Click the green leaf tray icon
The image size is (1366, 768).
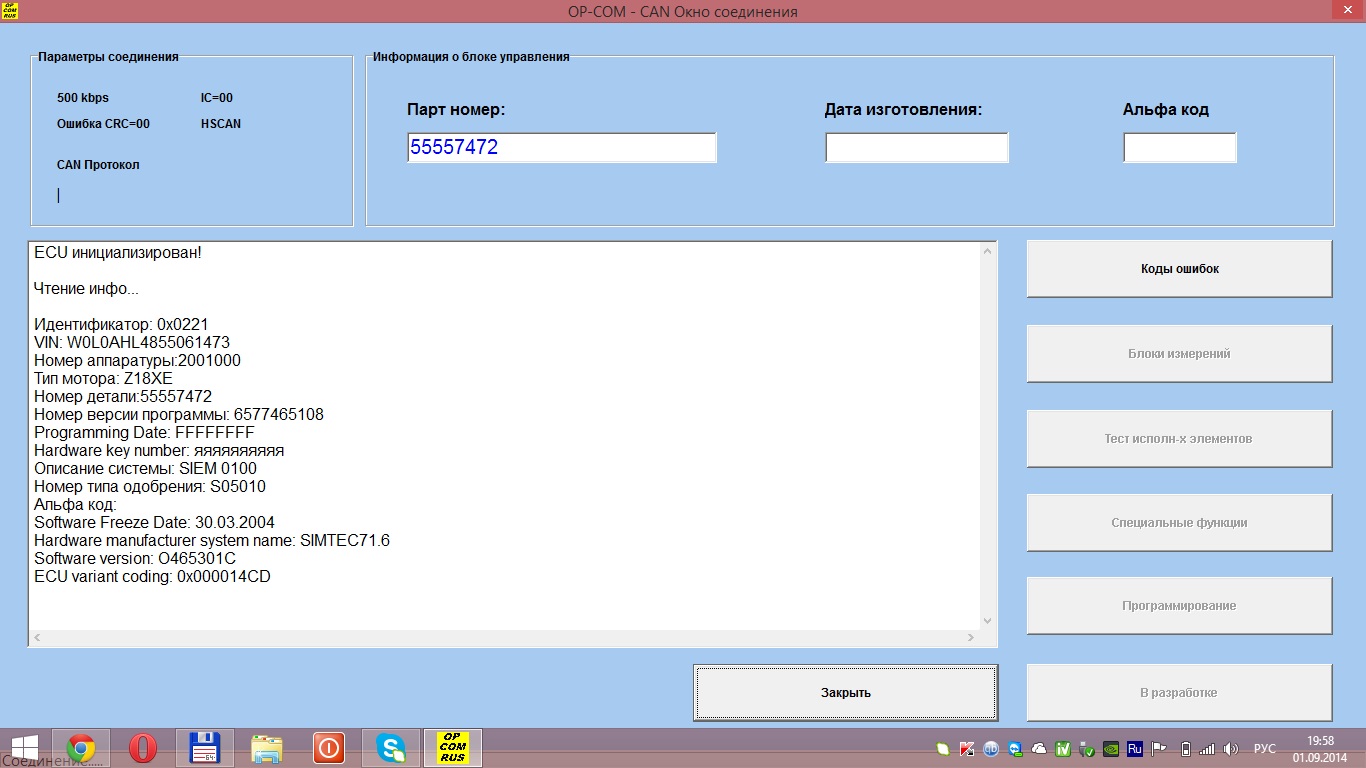coord(943,748)
